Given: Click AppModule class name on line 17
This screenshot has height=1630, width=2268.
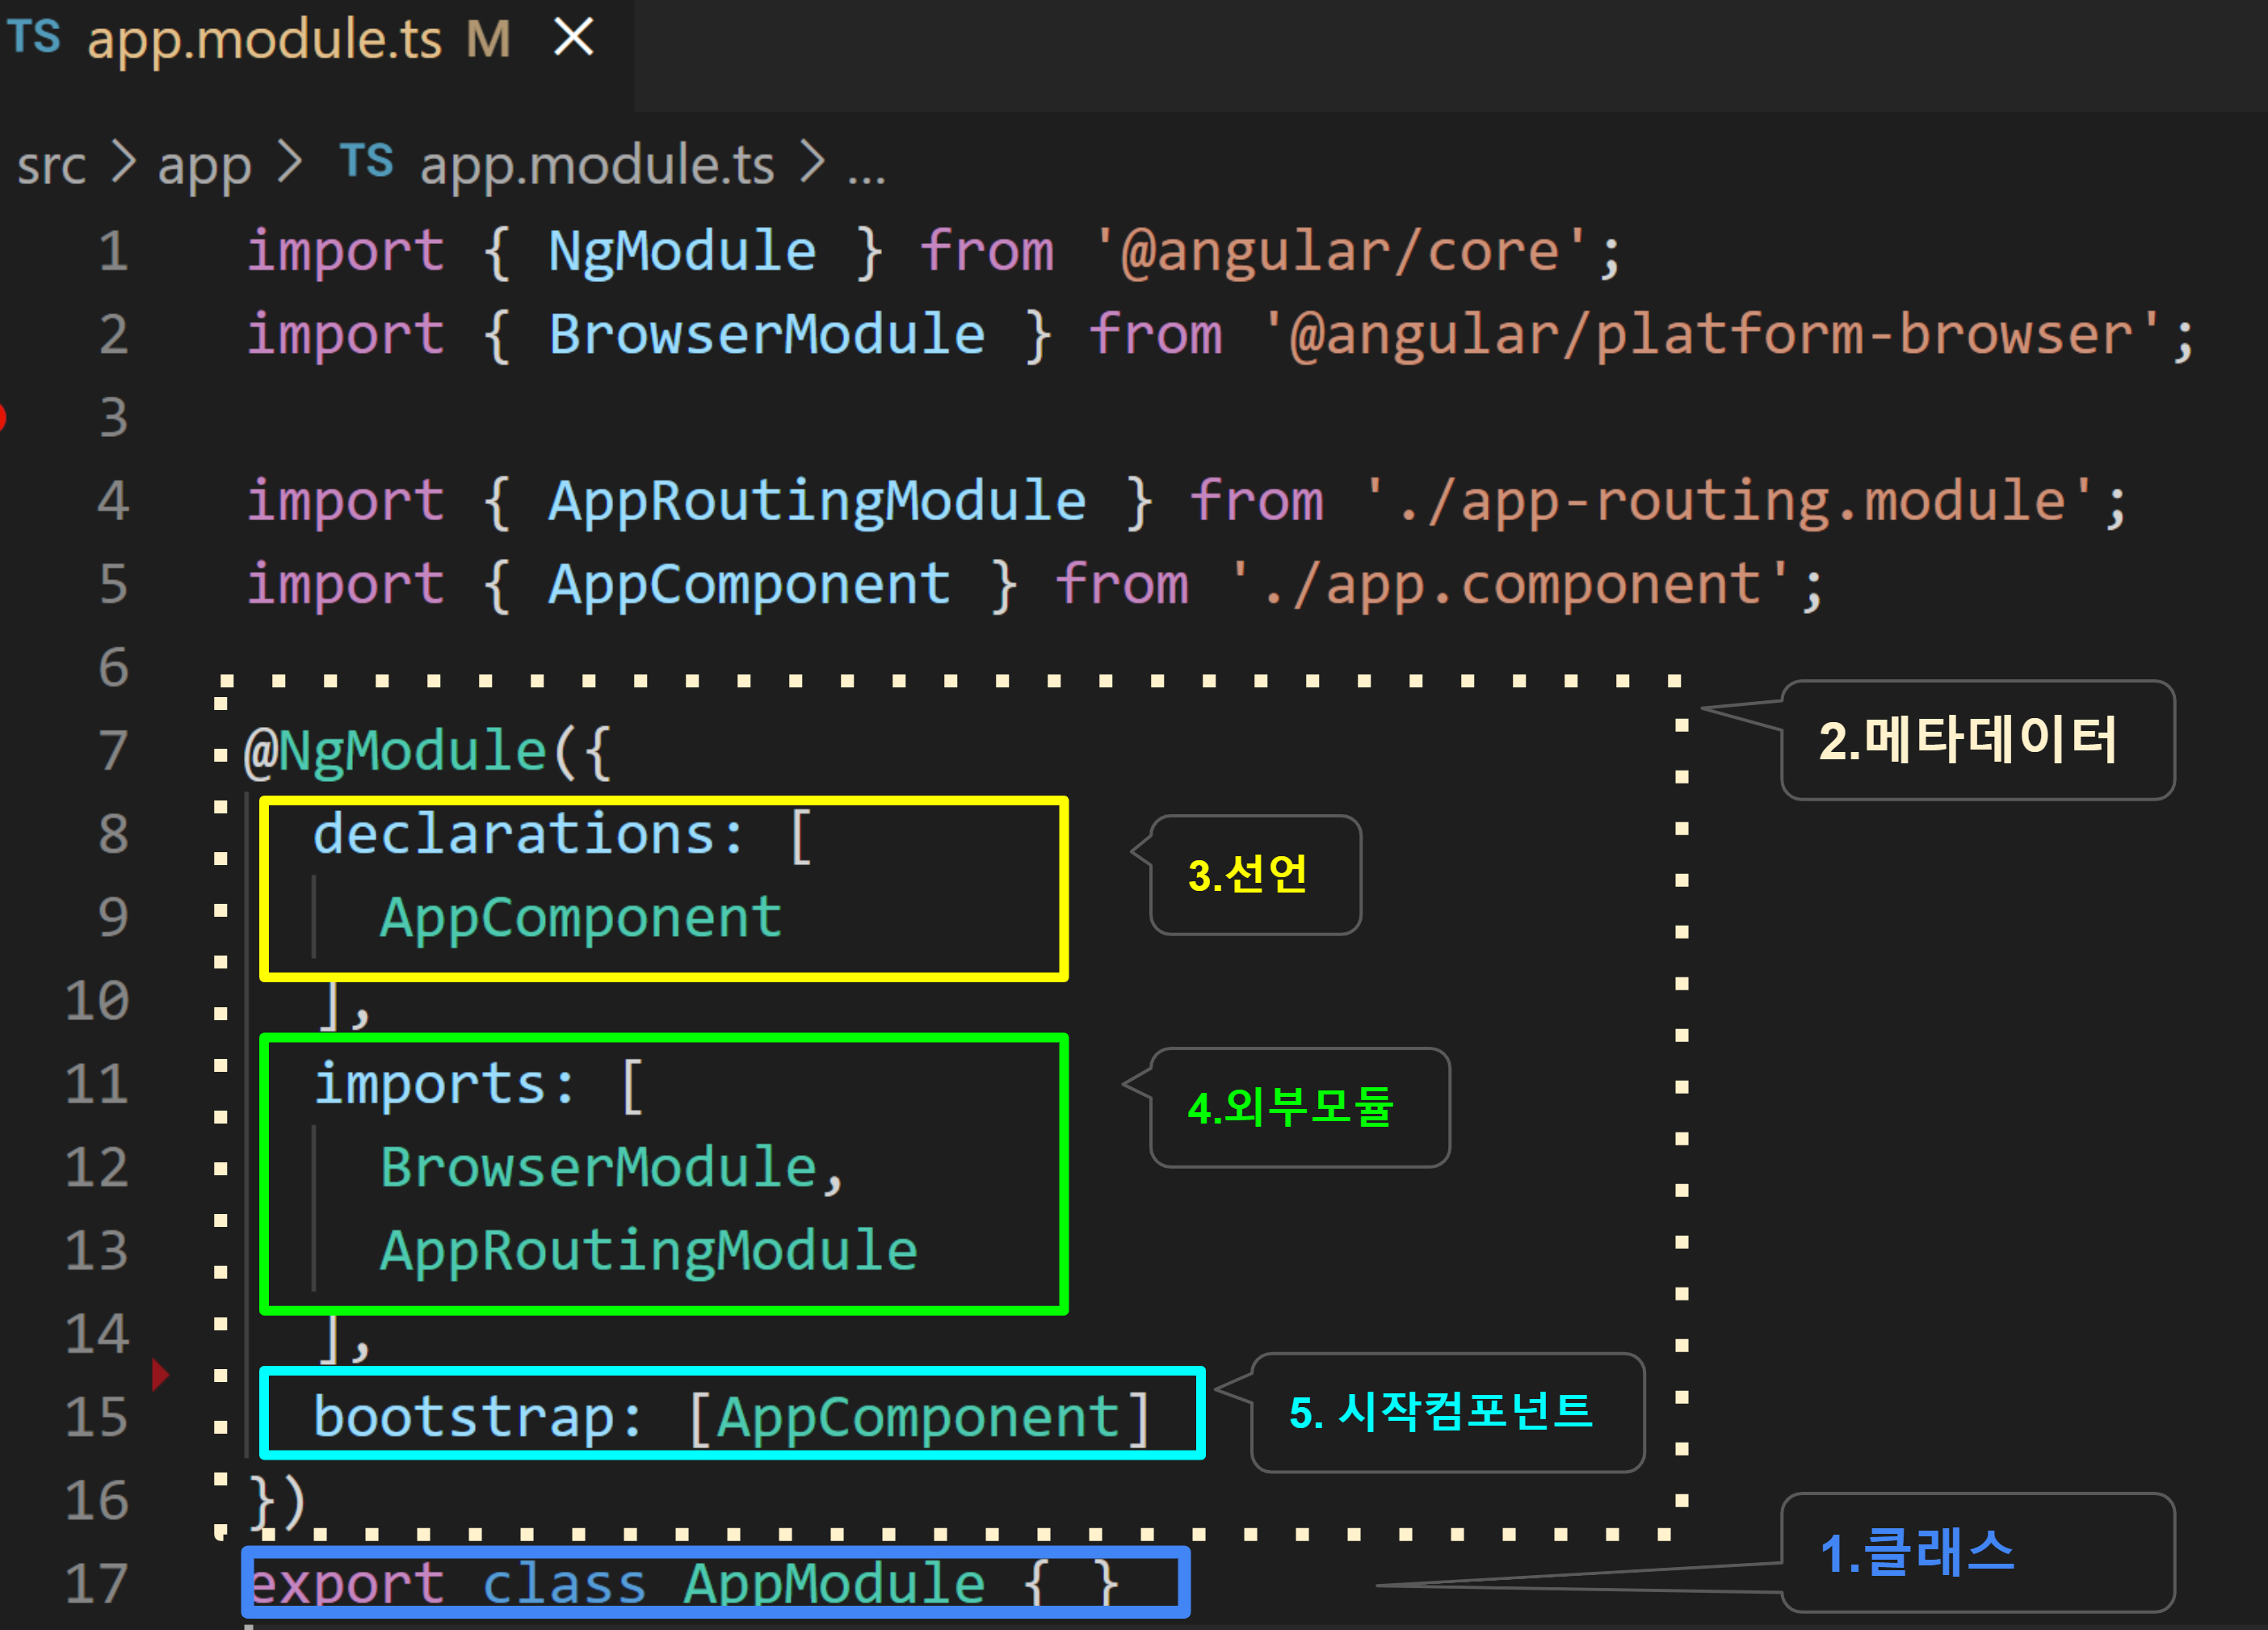Looking at the screenshot, I should click(834, 1584).
